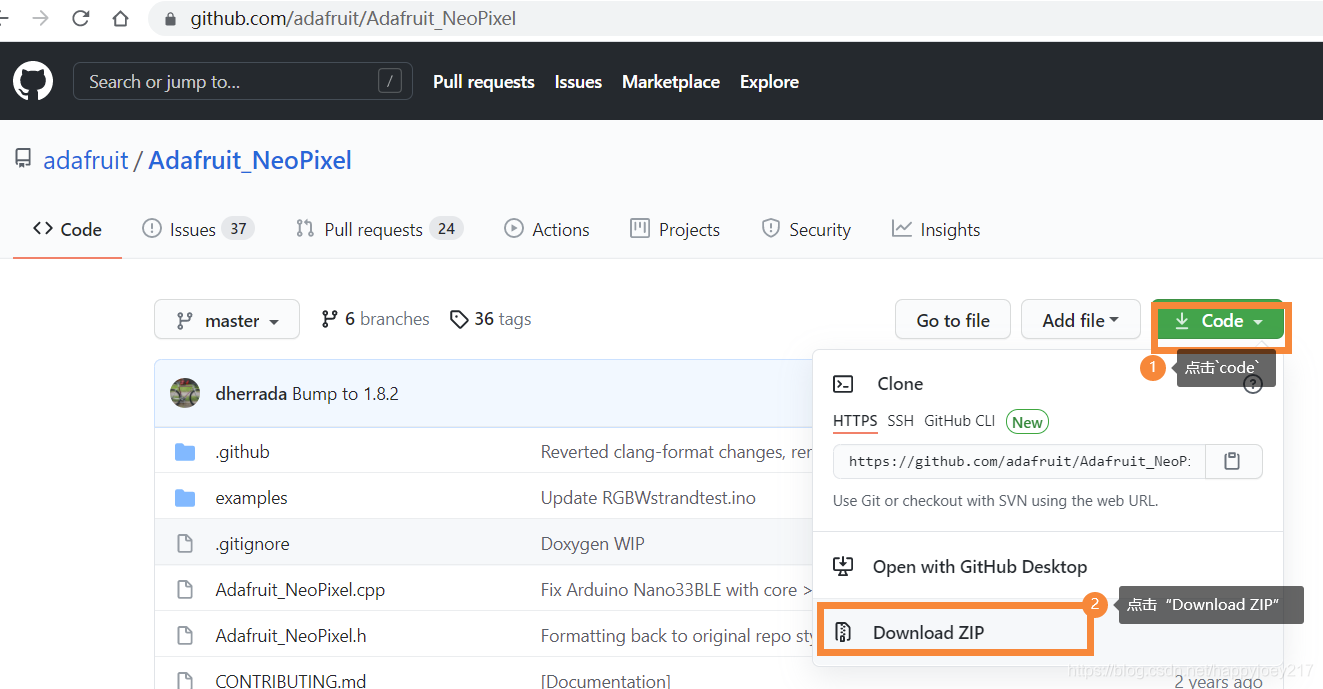Open CONTRIBUTING.md file
1323x689 pixels.
tap(291, 680)
